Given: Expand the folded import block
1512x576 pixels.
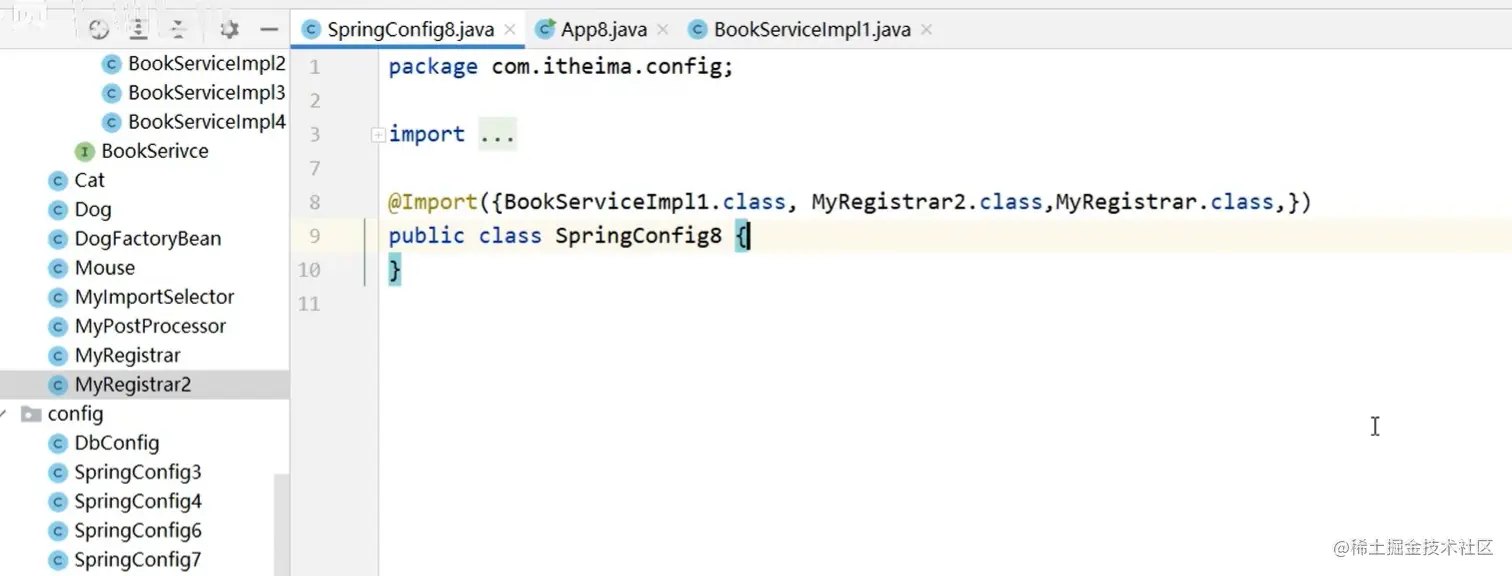Looking at the screenshot, I should coord(378,135).
